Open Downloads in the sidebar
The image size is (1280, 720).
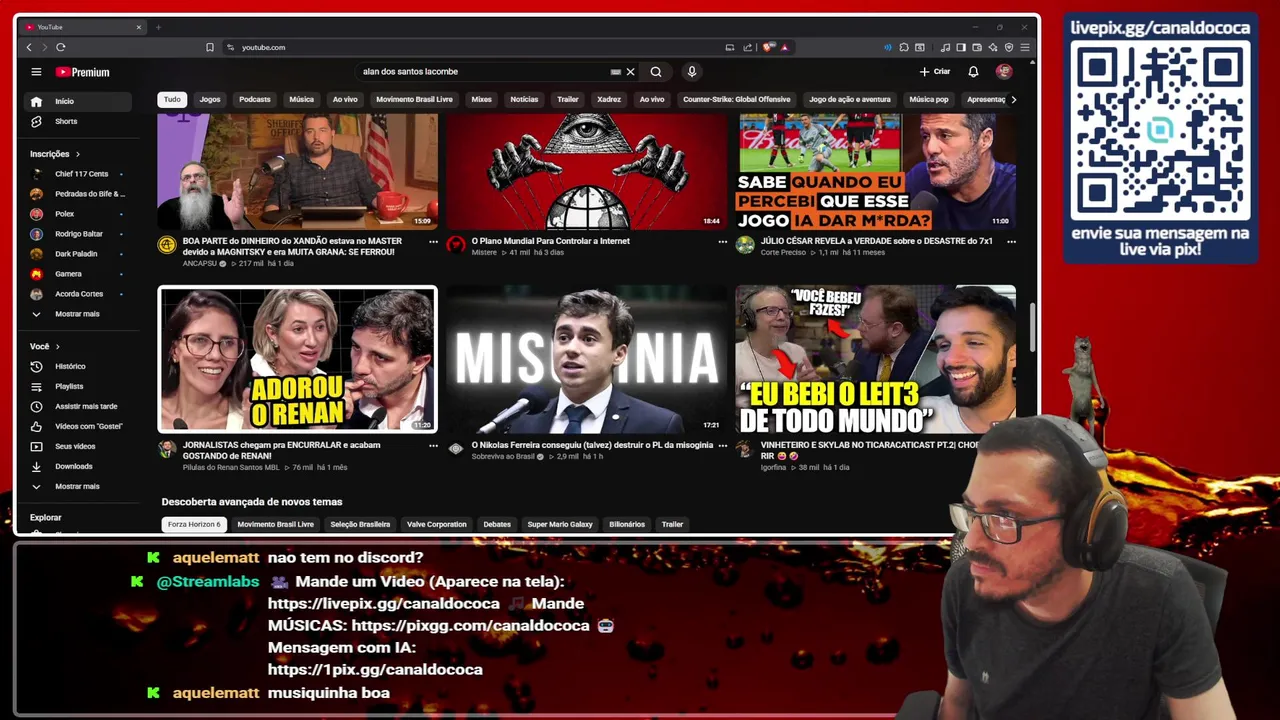(x=78, y=466)
